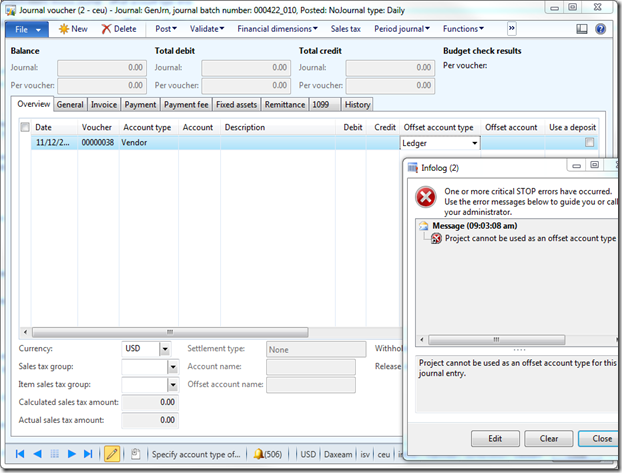Switch to the Payment fee tab

(186, 105)
